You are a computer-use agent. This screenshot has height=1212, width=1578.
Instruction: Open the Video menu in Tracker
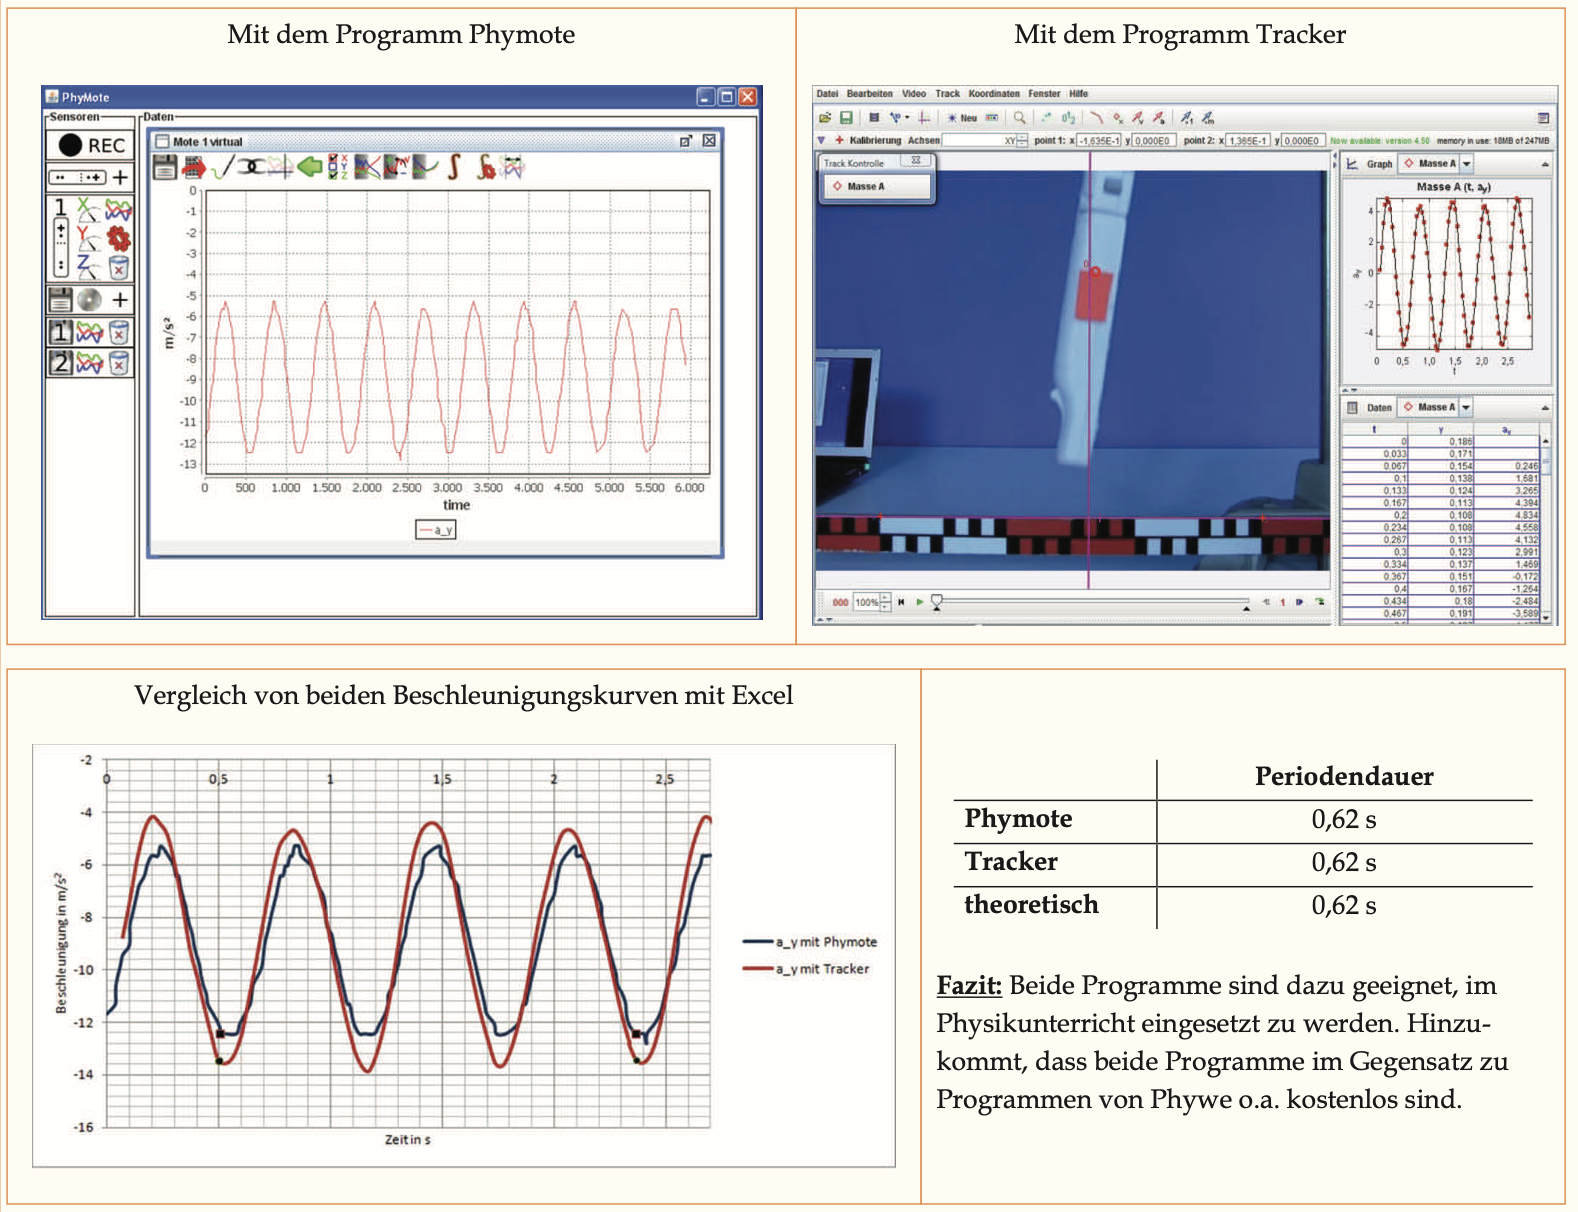coord(914,94)
